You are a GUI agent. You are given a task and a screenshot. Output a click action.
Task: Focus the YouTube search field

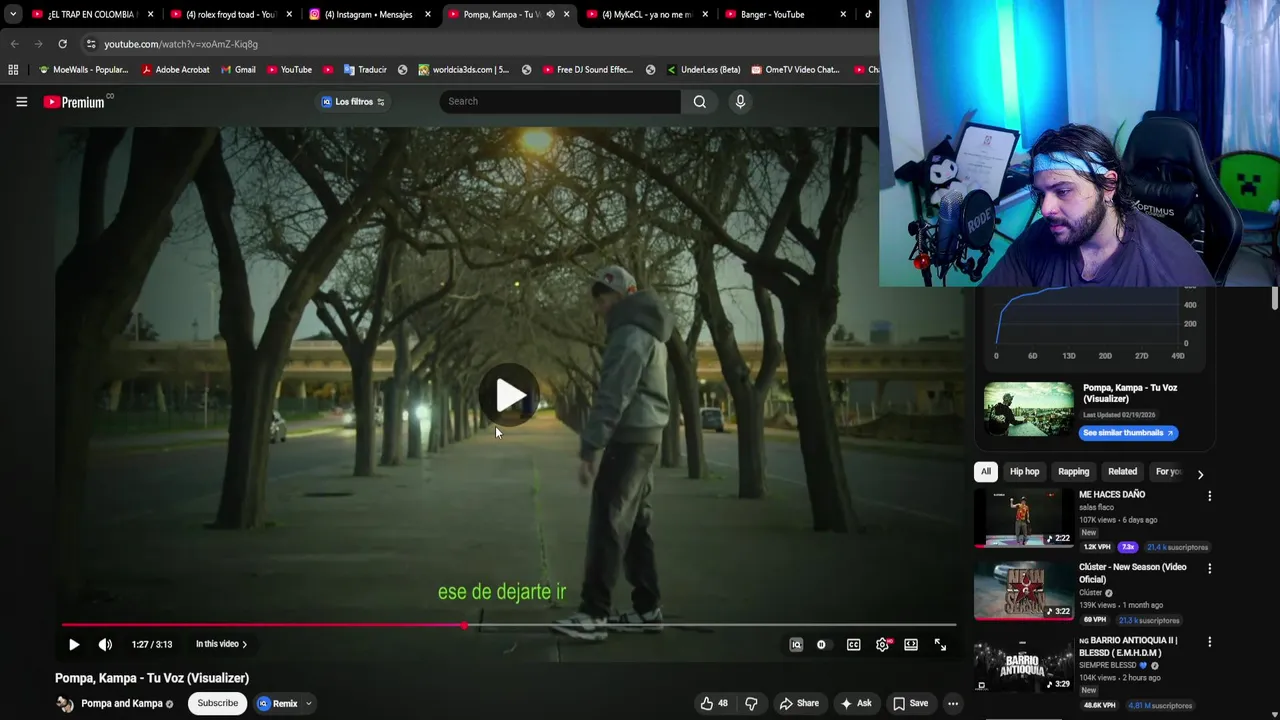pyautogui.click(x=560, y=101)
